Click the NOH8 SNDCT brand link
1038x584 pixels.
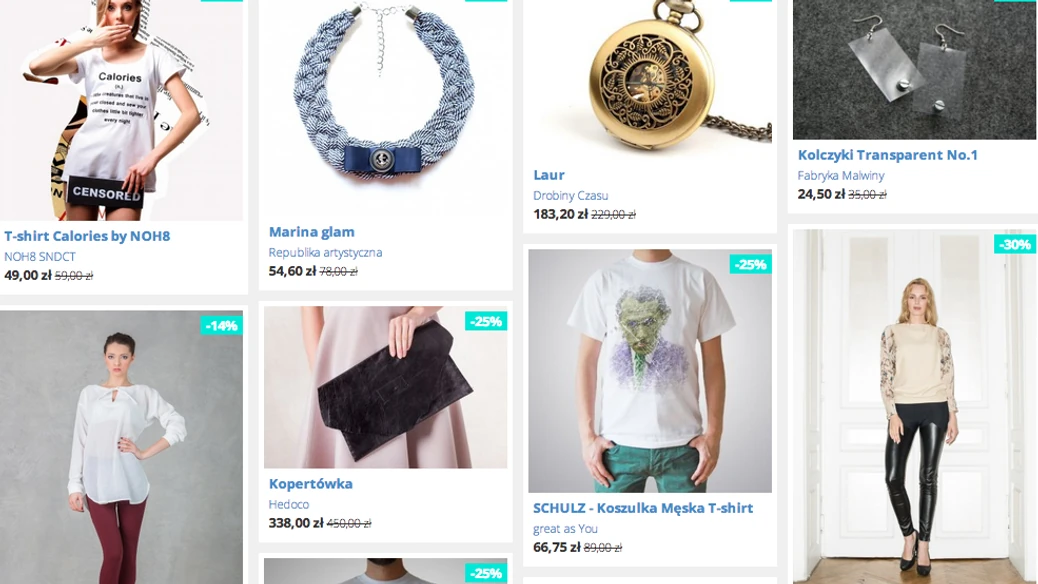(x=40, y=256)
